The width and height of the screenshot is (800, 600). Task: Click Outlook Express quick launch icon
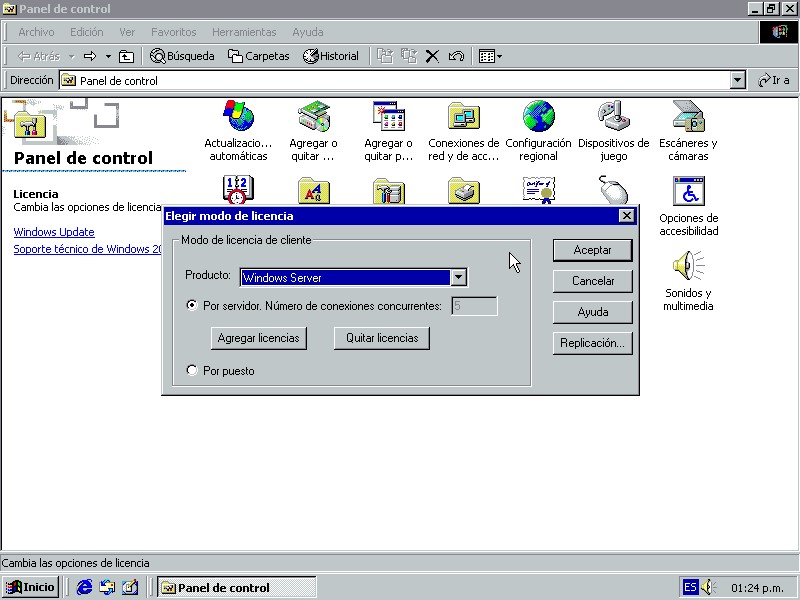click(107, 587)
